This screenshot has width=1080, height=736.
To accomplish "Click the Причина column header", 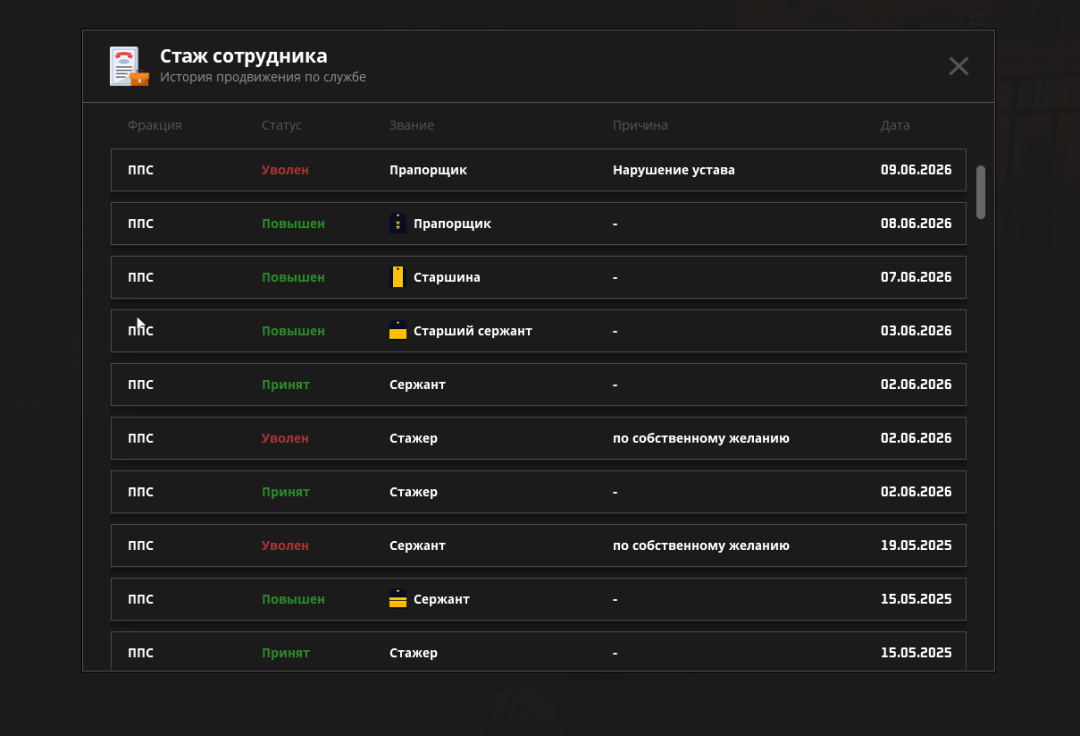I will [640, 125].
